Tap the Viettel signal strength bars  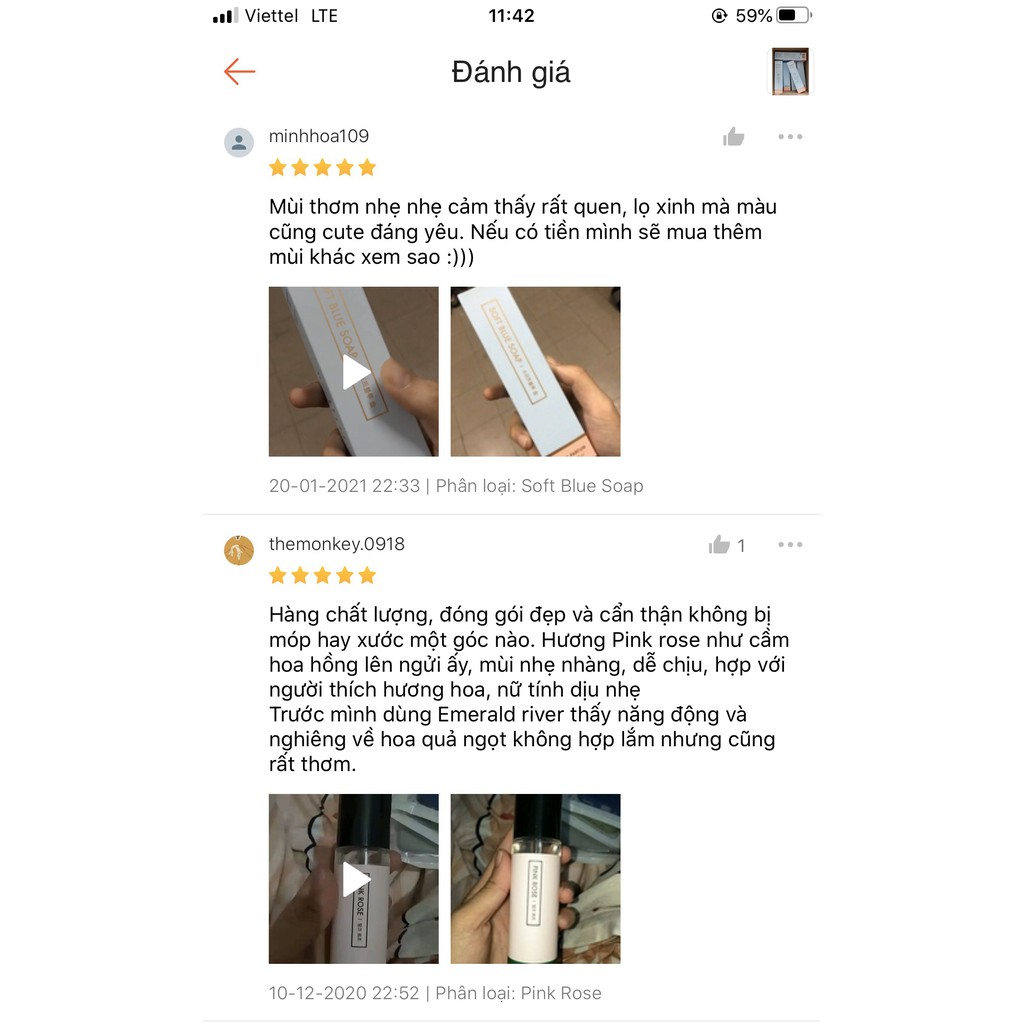click(x=225, y=16)
